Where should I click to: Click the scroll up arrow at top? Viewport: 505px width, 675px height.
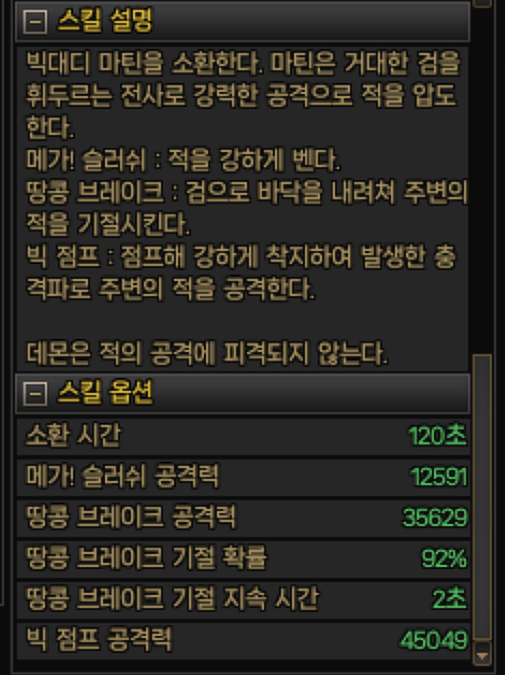pos(482,3)
